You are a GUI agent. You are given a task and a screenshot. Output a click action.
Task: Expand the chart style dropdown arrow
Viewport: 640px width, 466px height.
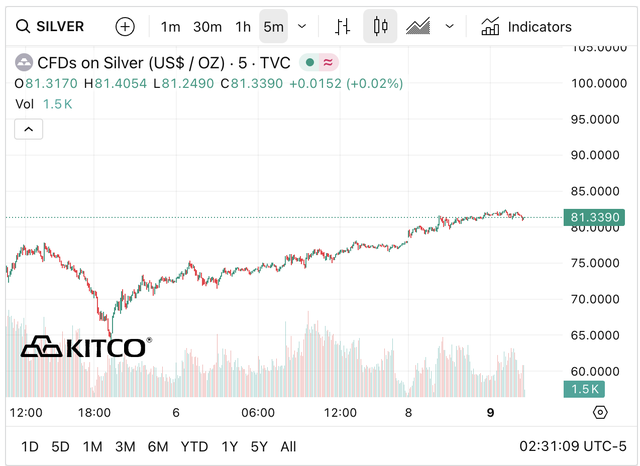click(x=449, y=27)
